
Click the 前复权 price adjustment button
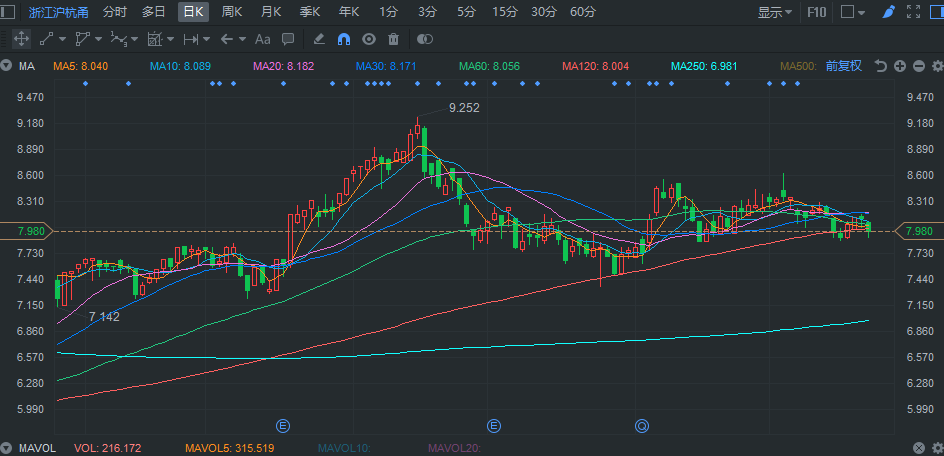tap(843, 66)
